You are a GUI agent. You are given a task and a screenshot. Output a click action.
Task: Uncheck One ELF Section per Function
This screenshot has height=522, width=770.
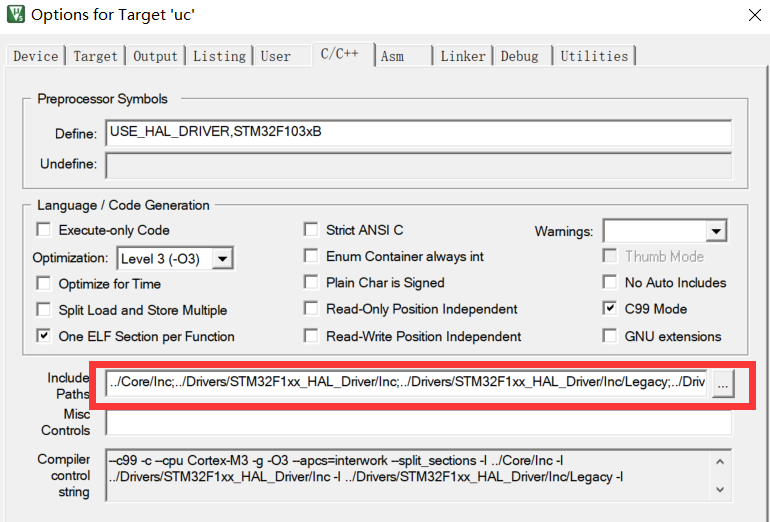point(44,336)
